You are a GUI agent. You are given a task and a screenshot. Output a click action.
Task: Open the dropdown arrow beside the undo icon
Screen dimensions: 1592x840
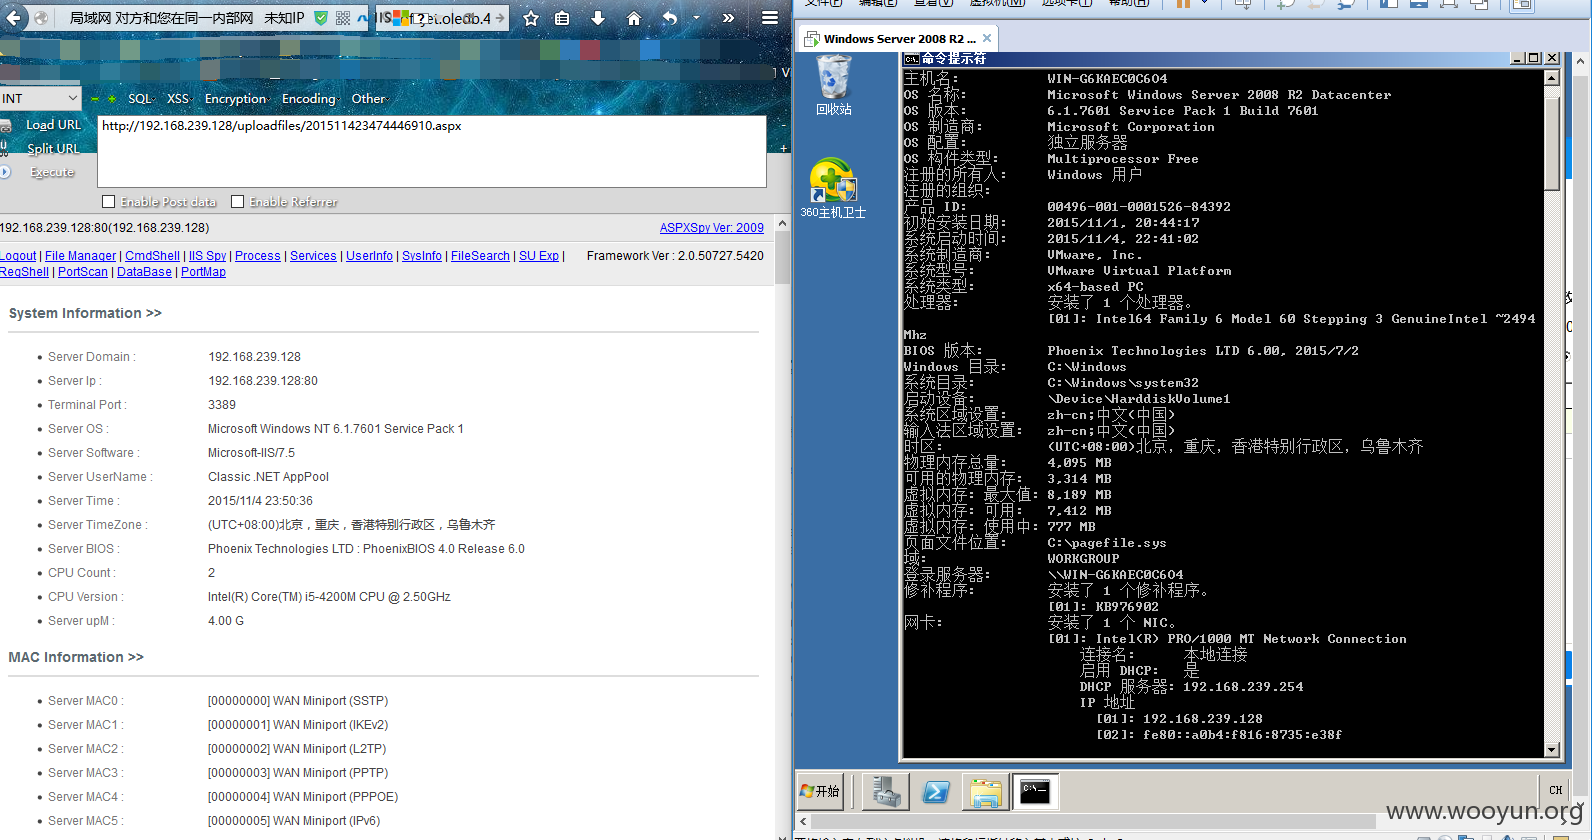tap(697, 18)
